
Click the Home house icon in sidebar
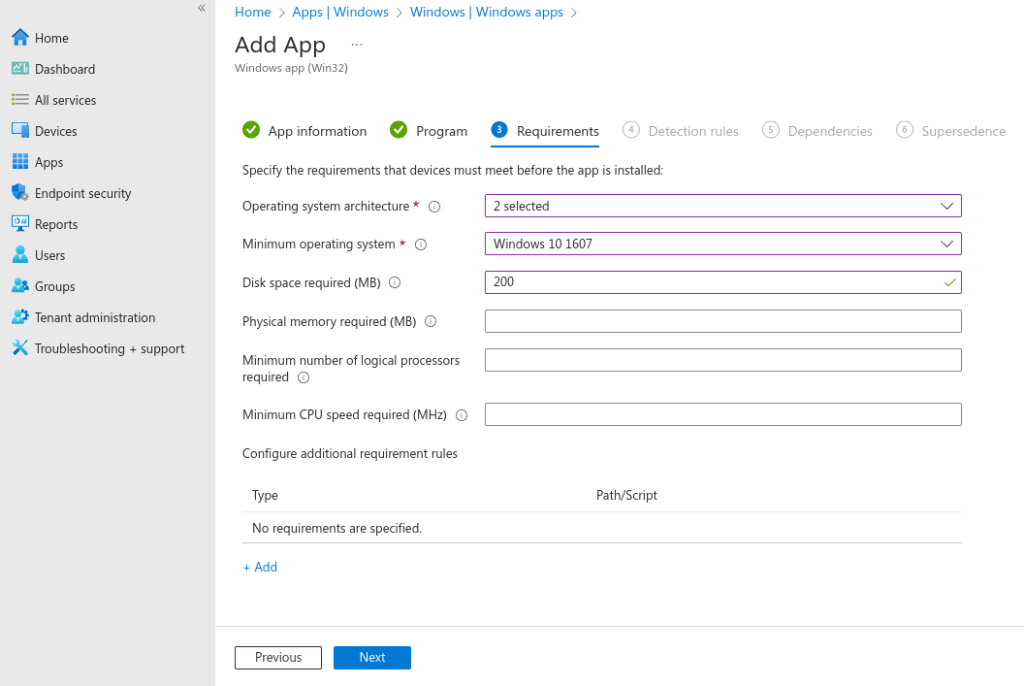coord(20,38)
